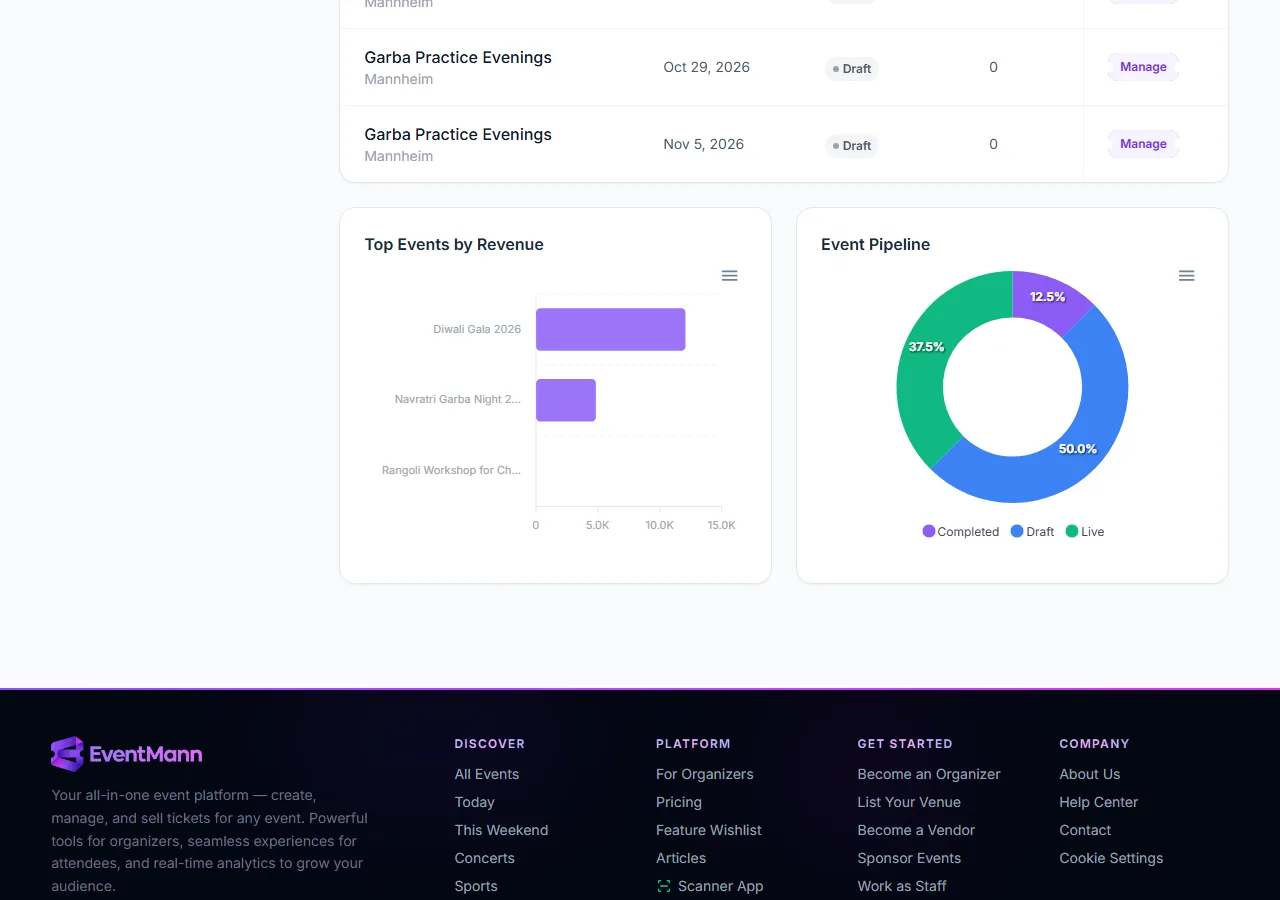Open the For Organizers page

pyautogui.click(x=705, y=774)
